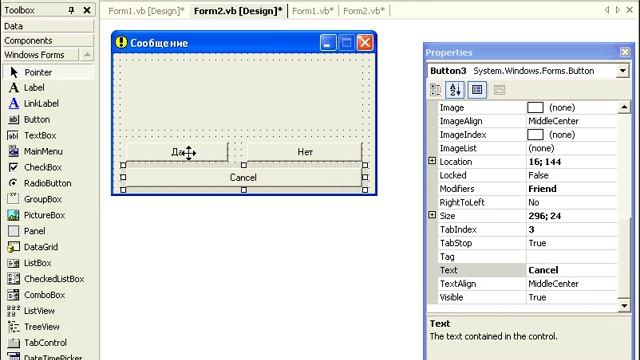Sort properties alphabetically

(x=455, y=90)
